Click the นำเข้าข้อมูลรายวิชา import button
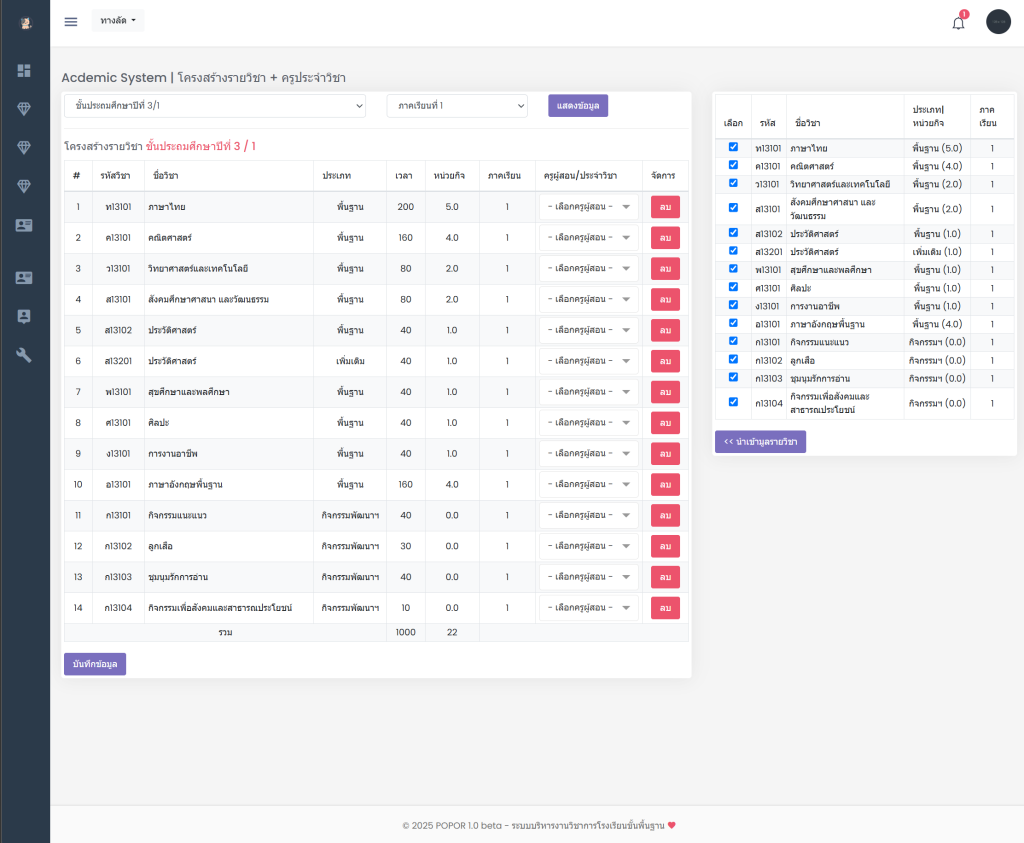This screenshot has width=1024, height=843. click(x=760, y=442)
